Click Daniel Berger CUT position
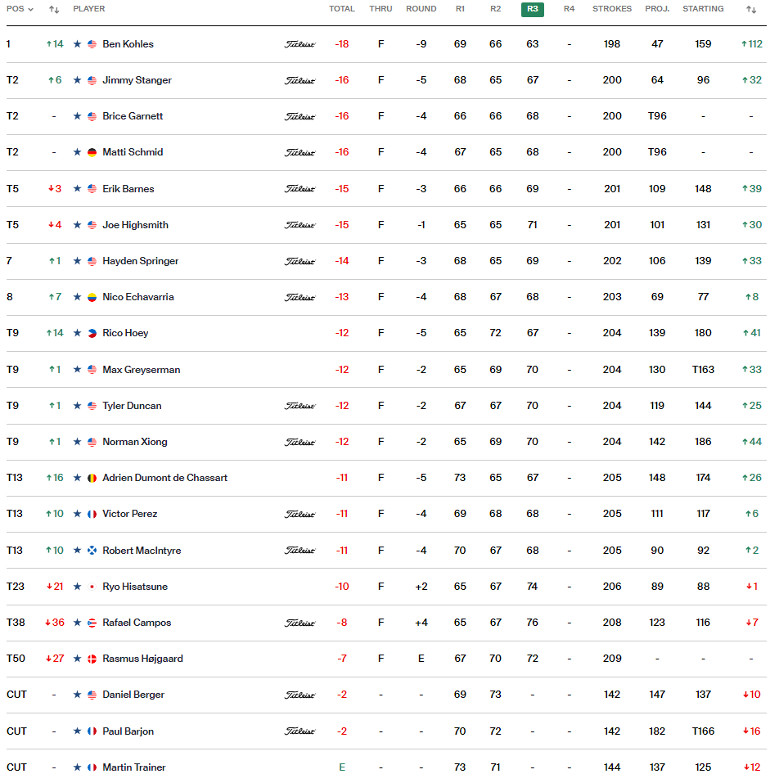 pos(16,695)
